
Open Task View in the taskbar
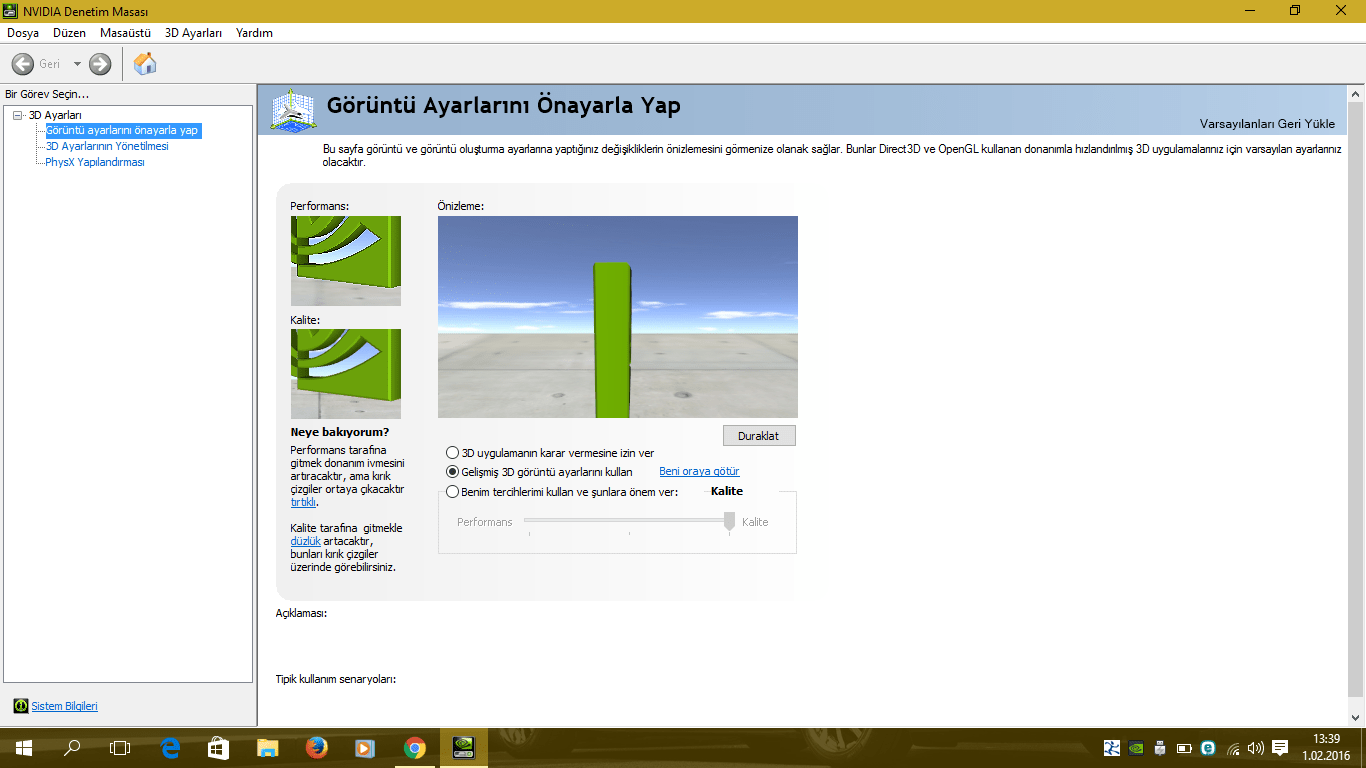(120, 747)
